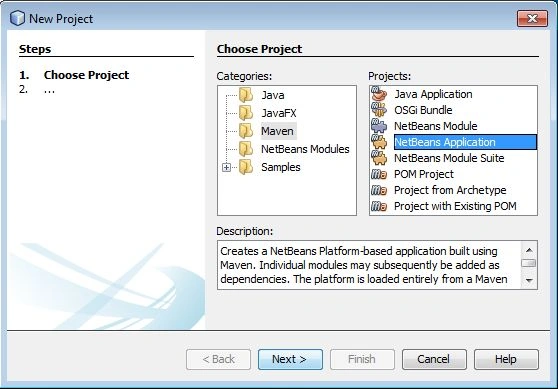Click the NetBeans Modules folder icon
558x389 pixels.
tap(246, 149)
